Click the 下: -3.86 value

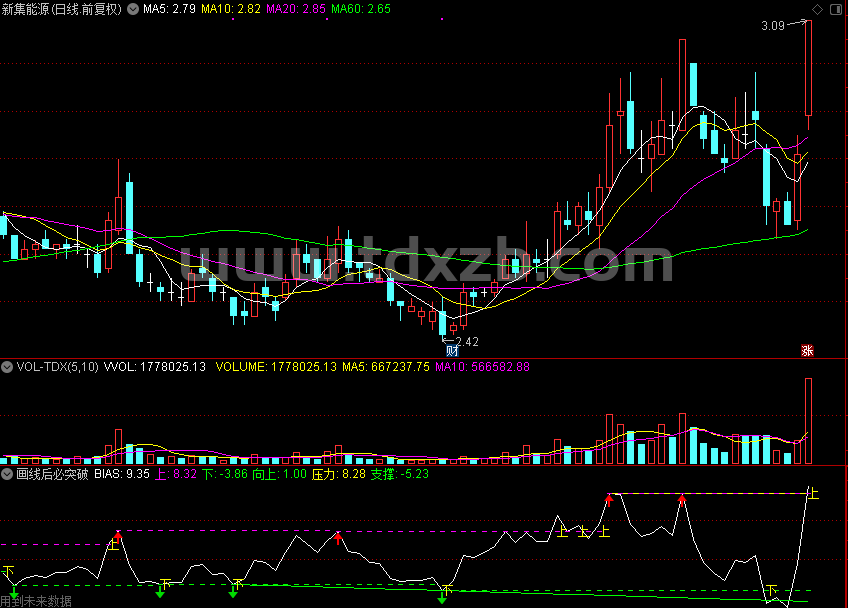click(224, 474)
